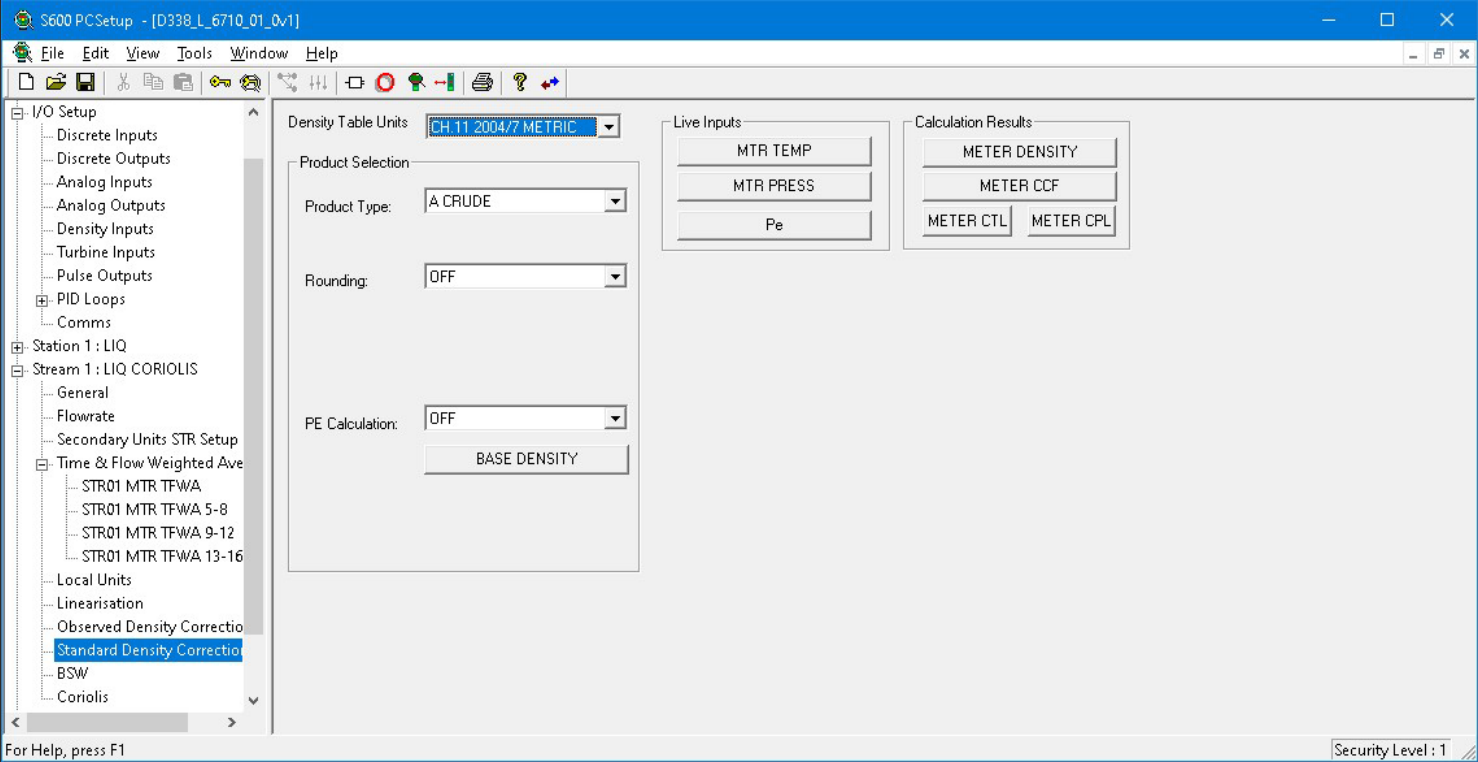The image size is (1478, 762).
Task: Click the document icon beside File menu
Action: click(x=22, y=53)
